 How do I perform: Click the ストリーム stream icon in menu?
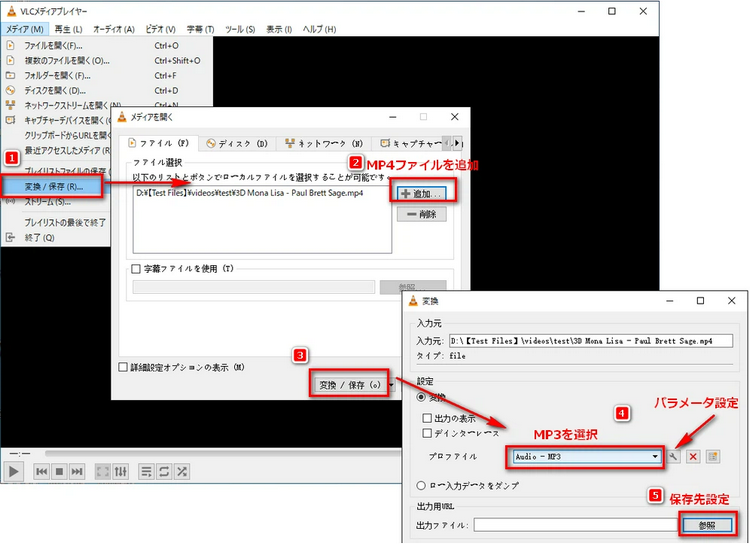tap(11, 201)
